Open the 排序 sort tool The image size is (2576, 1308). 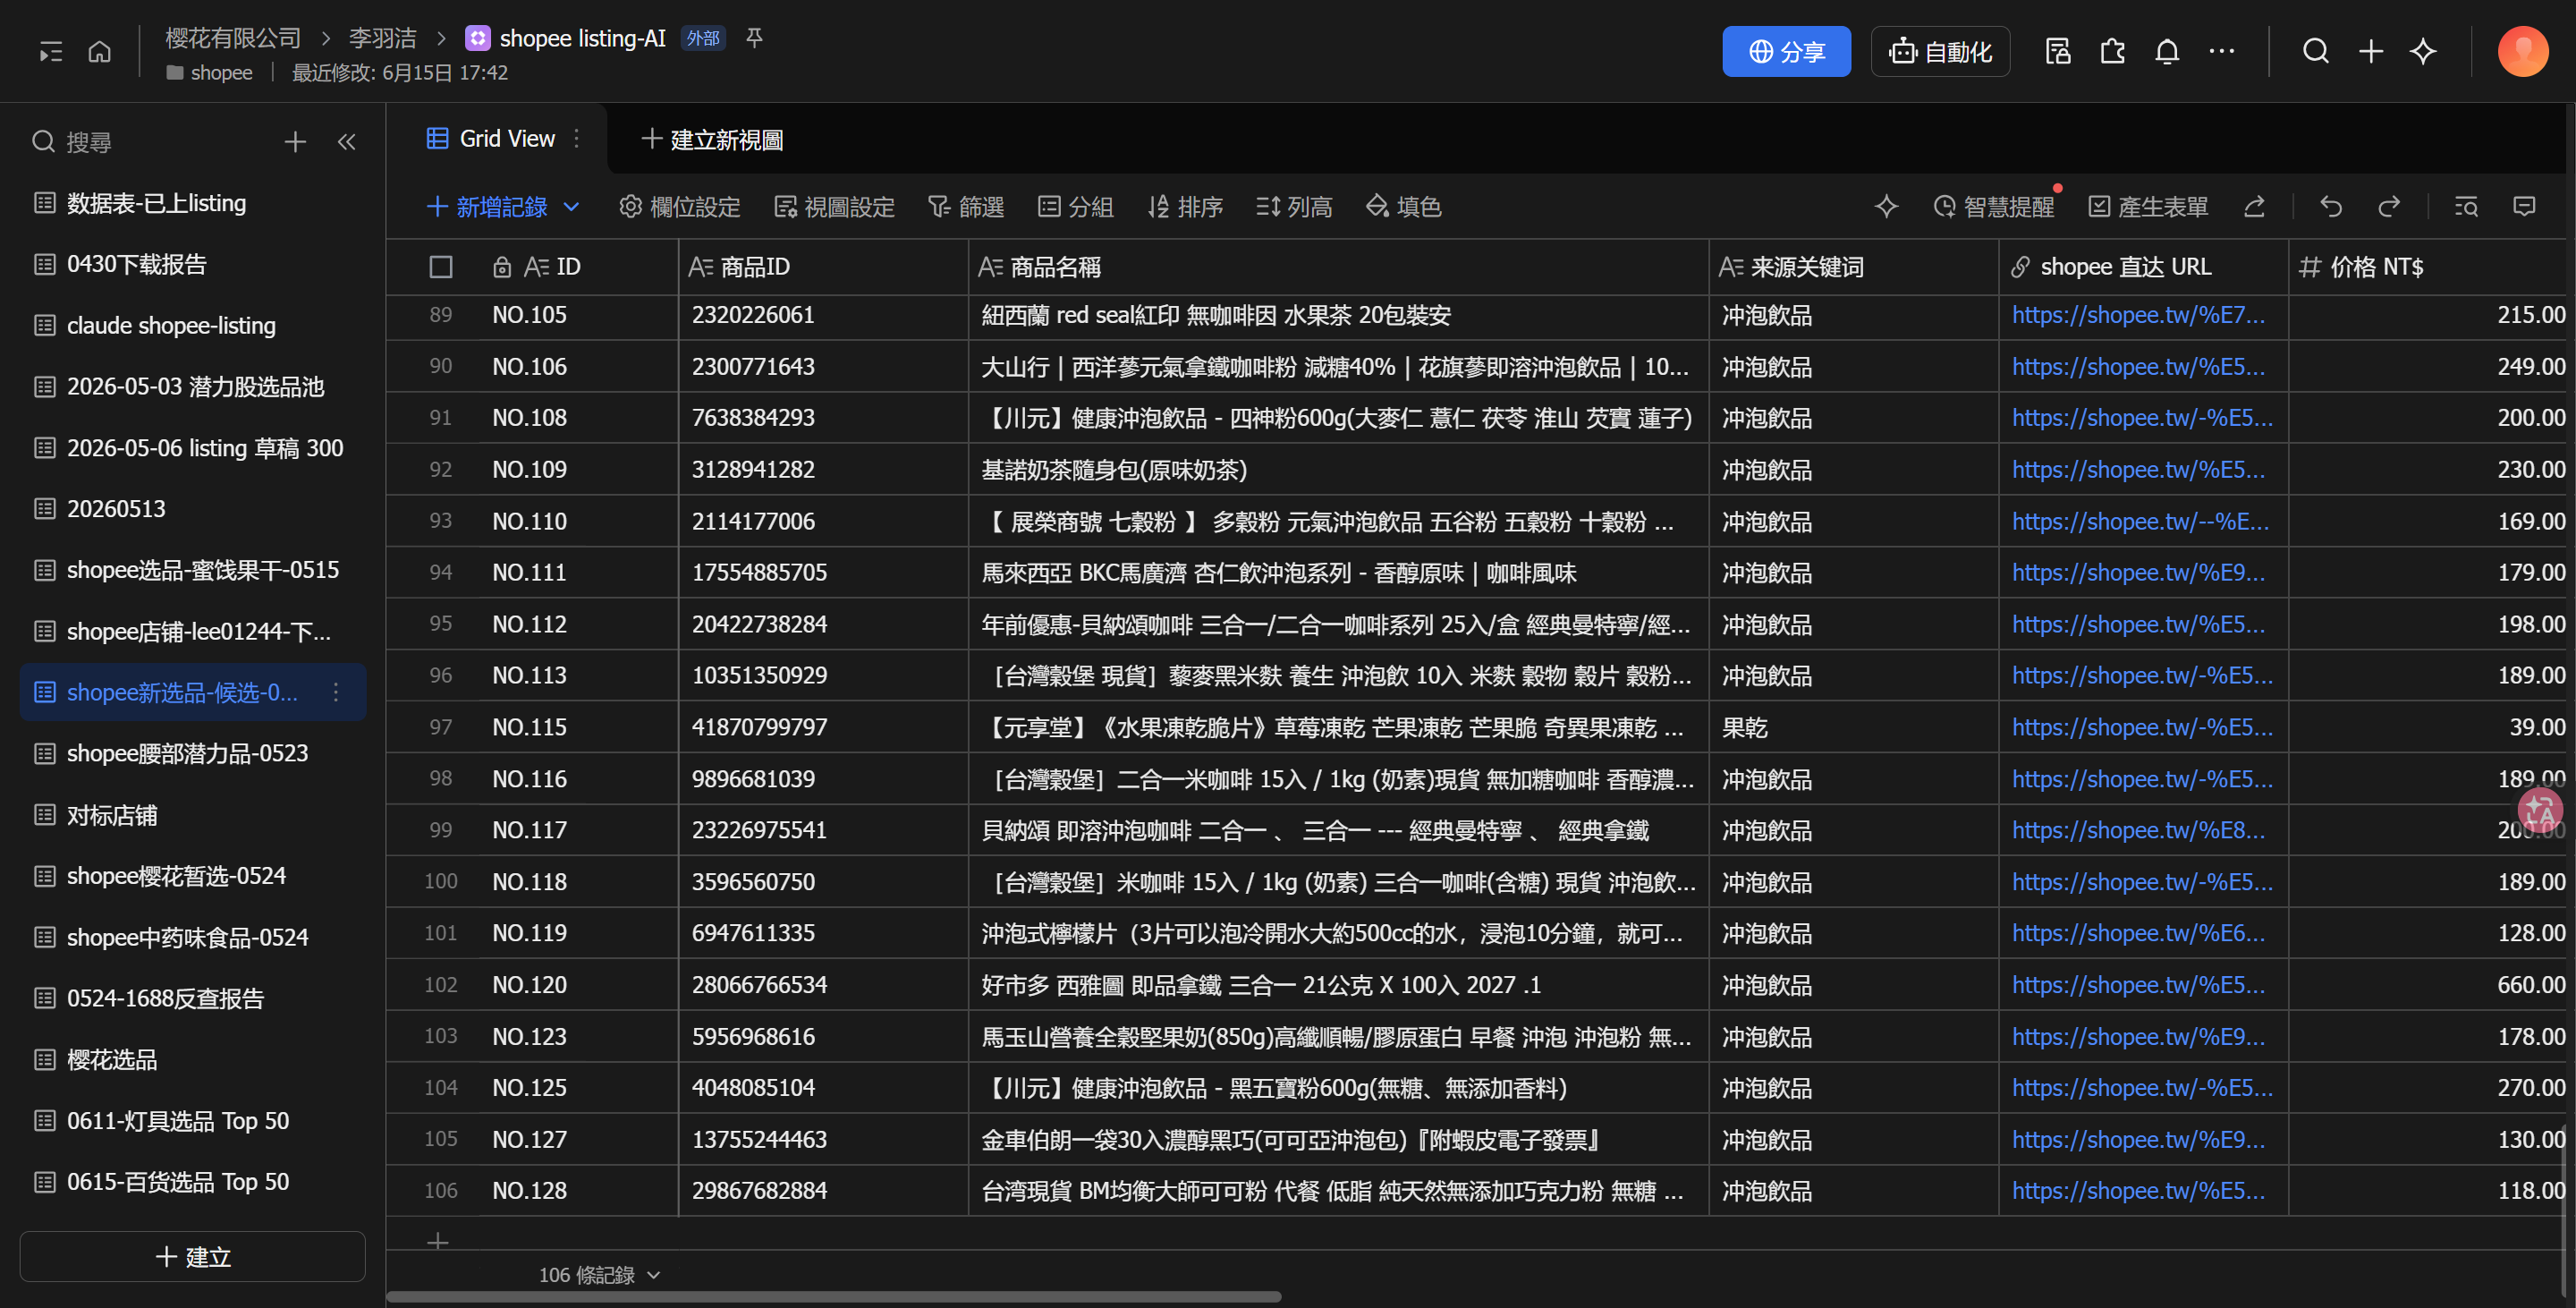click(x=1185, y=207)
